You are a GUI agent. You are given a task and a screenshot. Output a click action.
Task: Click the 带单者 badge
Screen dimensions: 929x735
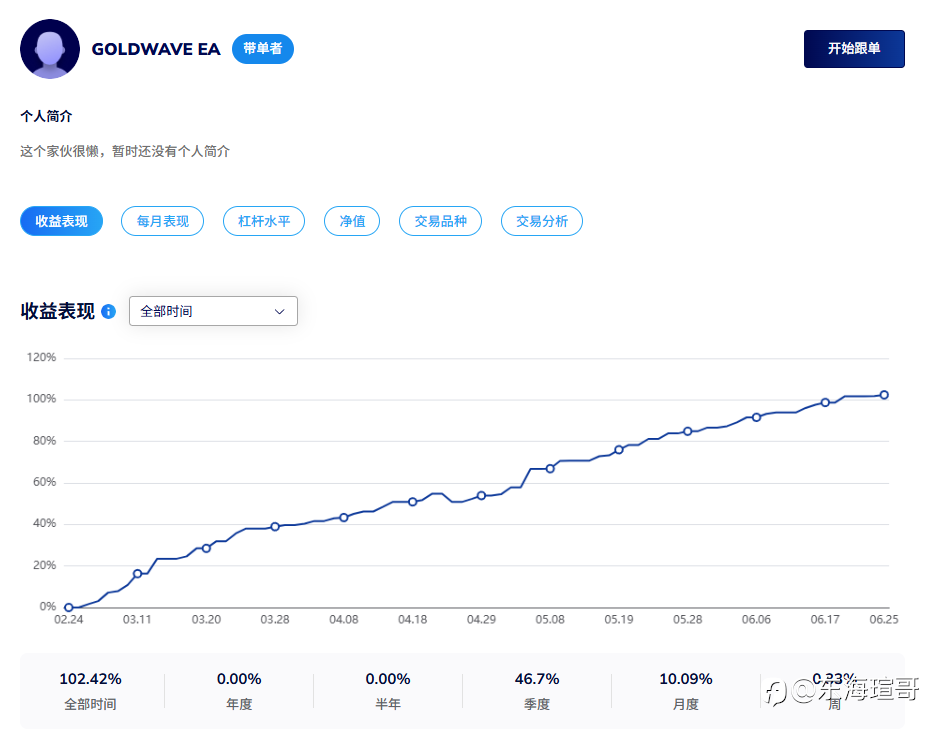click(262, 49)
